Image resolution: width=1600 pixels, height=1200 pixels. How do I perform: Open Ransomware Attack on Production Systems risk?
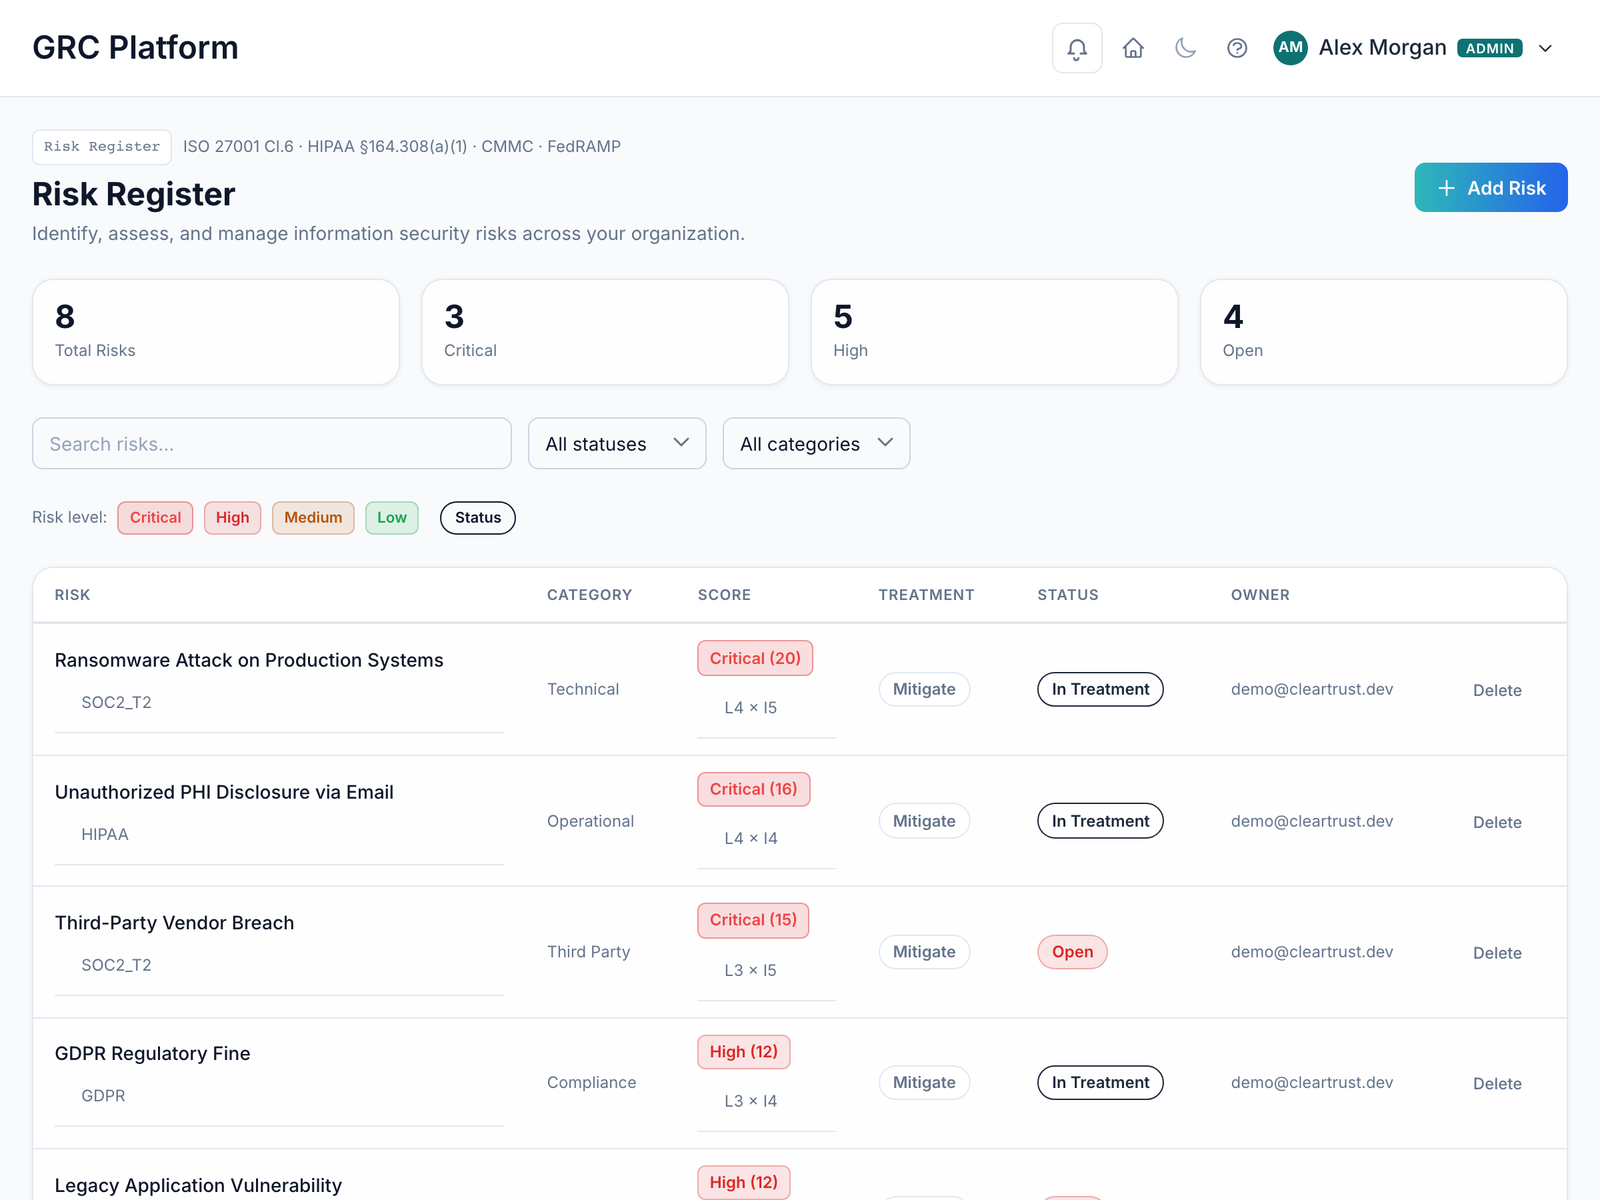pos(249,660)
